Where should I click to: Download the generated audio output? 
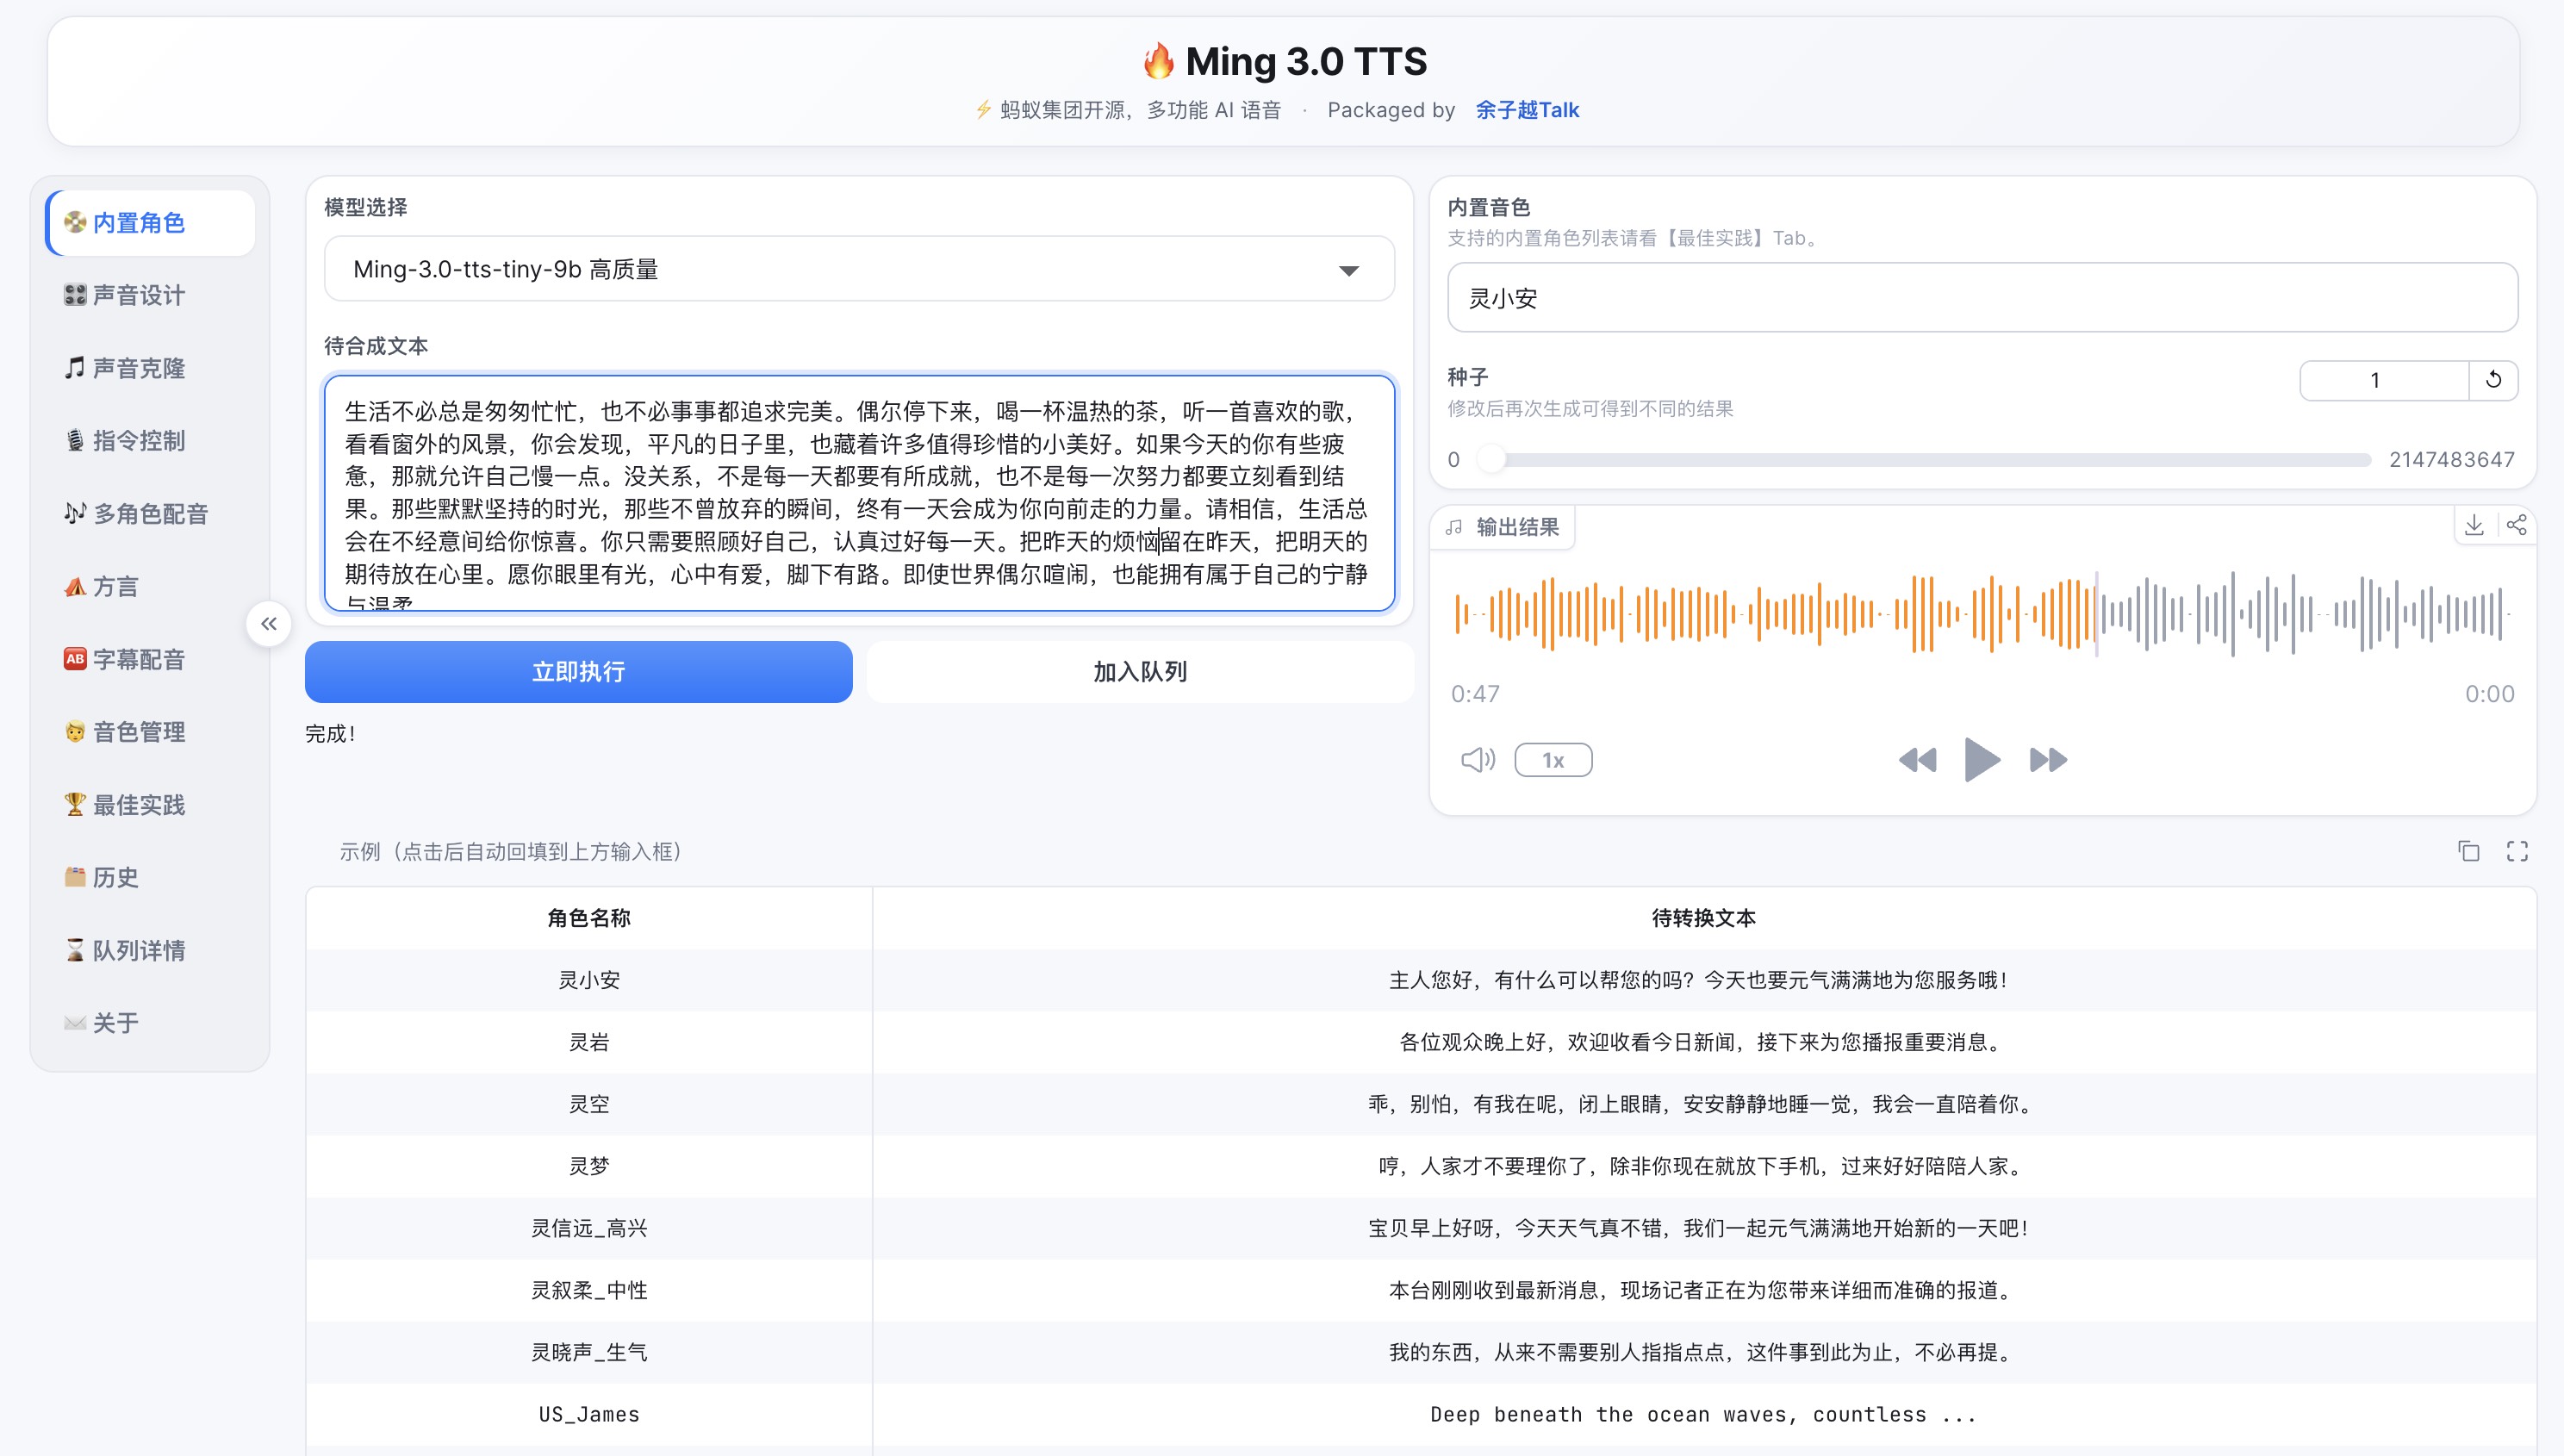[2474, 525]
